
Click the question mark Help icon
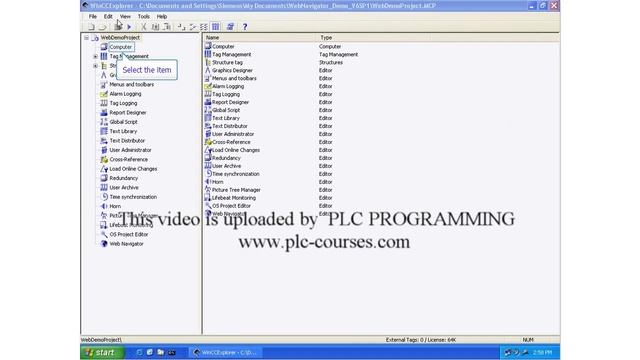coord(245,27)
